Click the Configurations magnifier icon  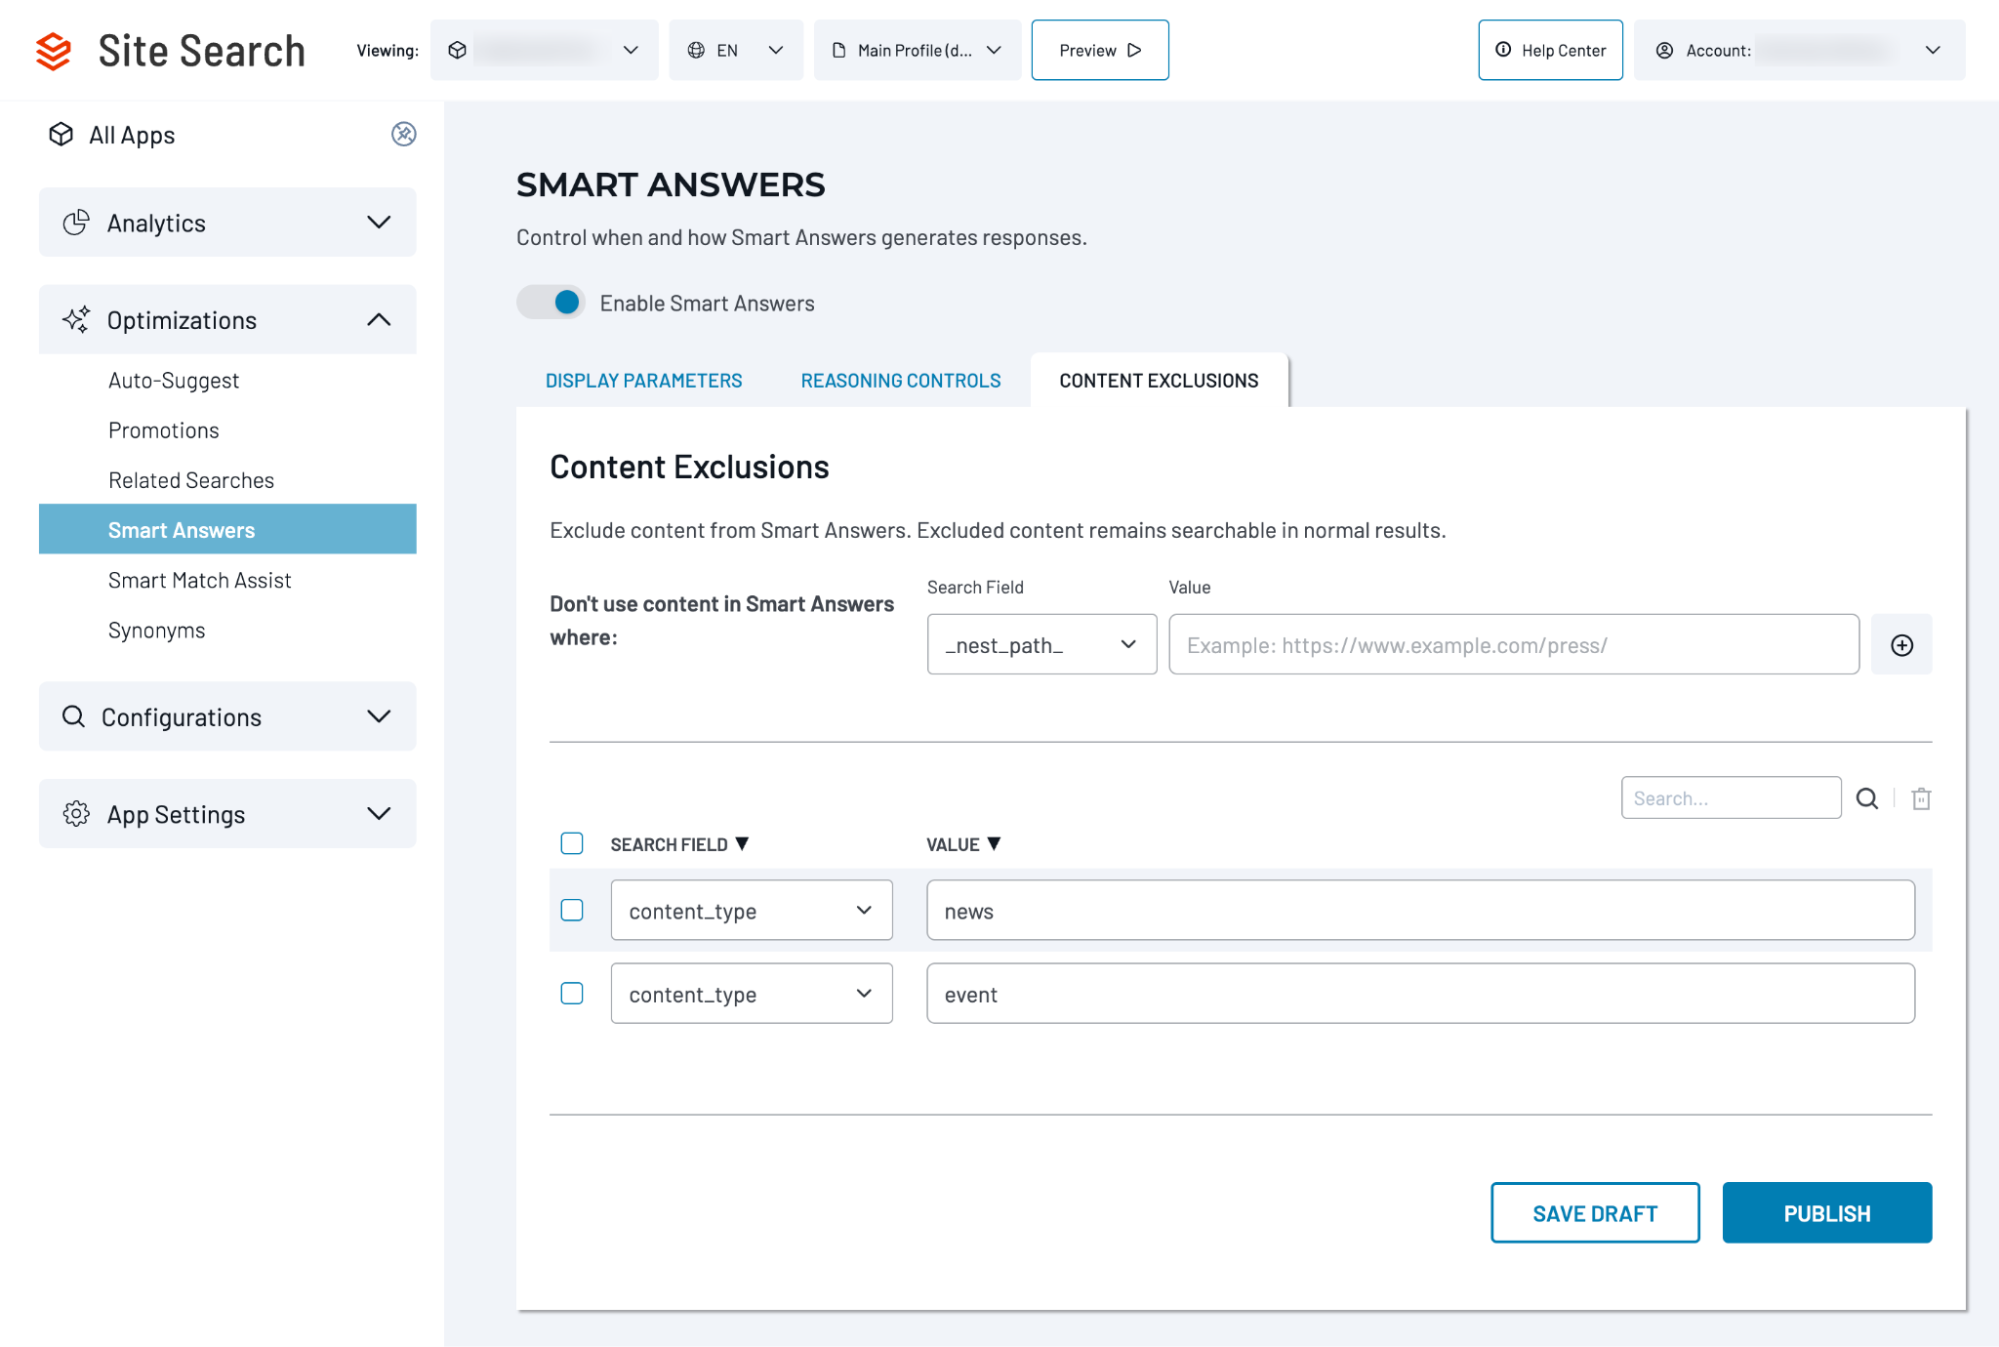click(73, 716)
